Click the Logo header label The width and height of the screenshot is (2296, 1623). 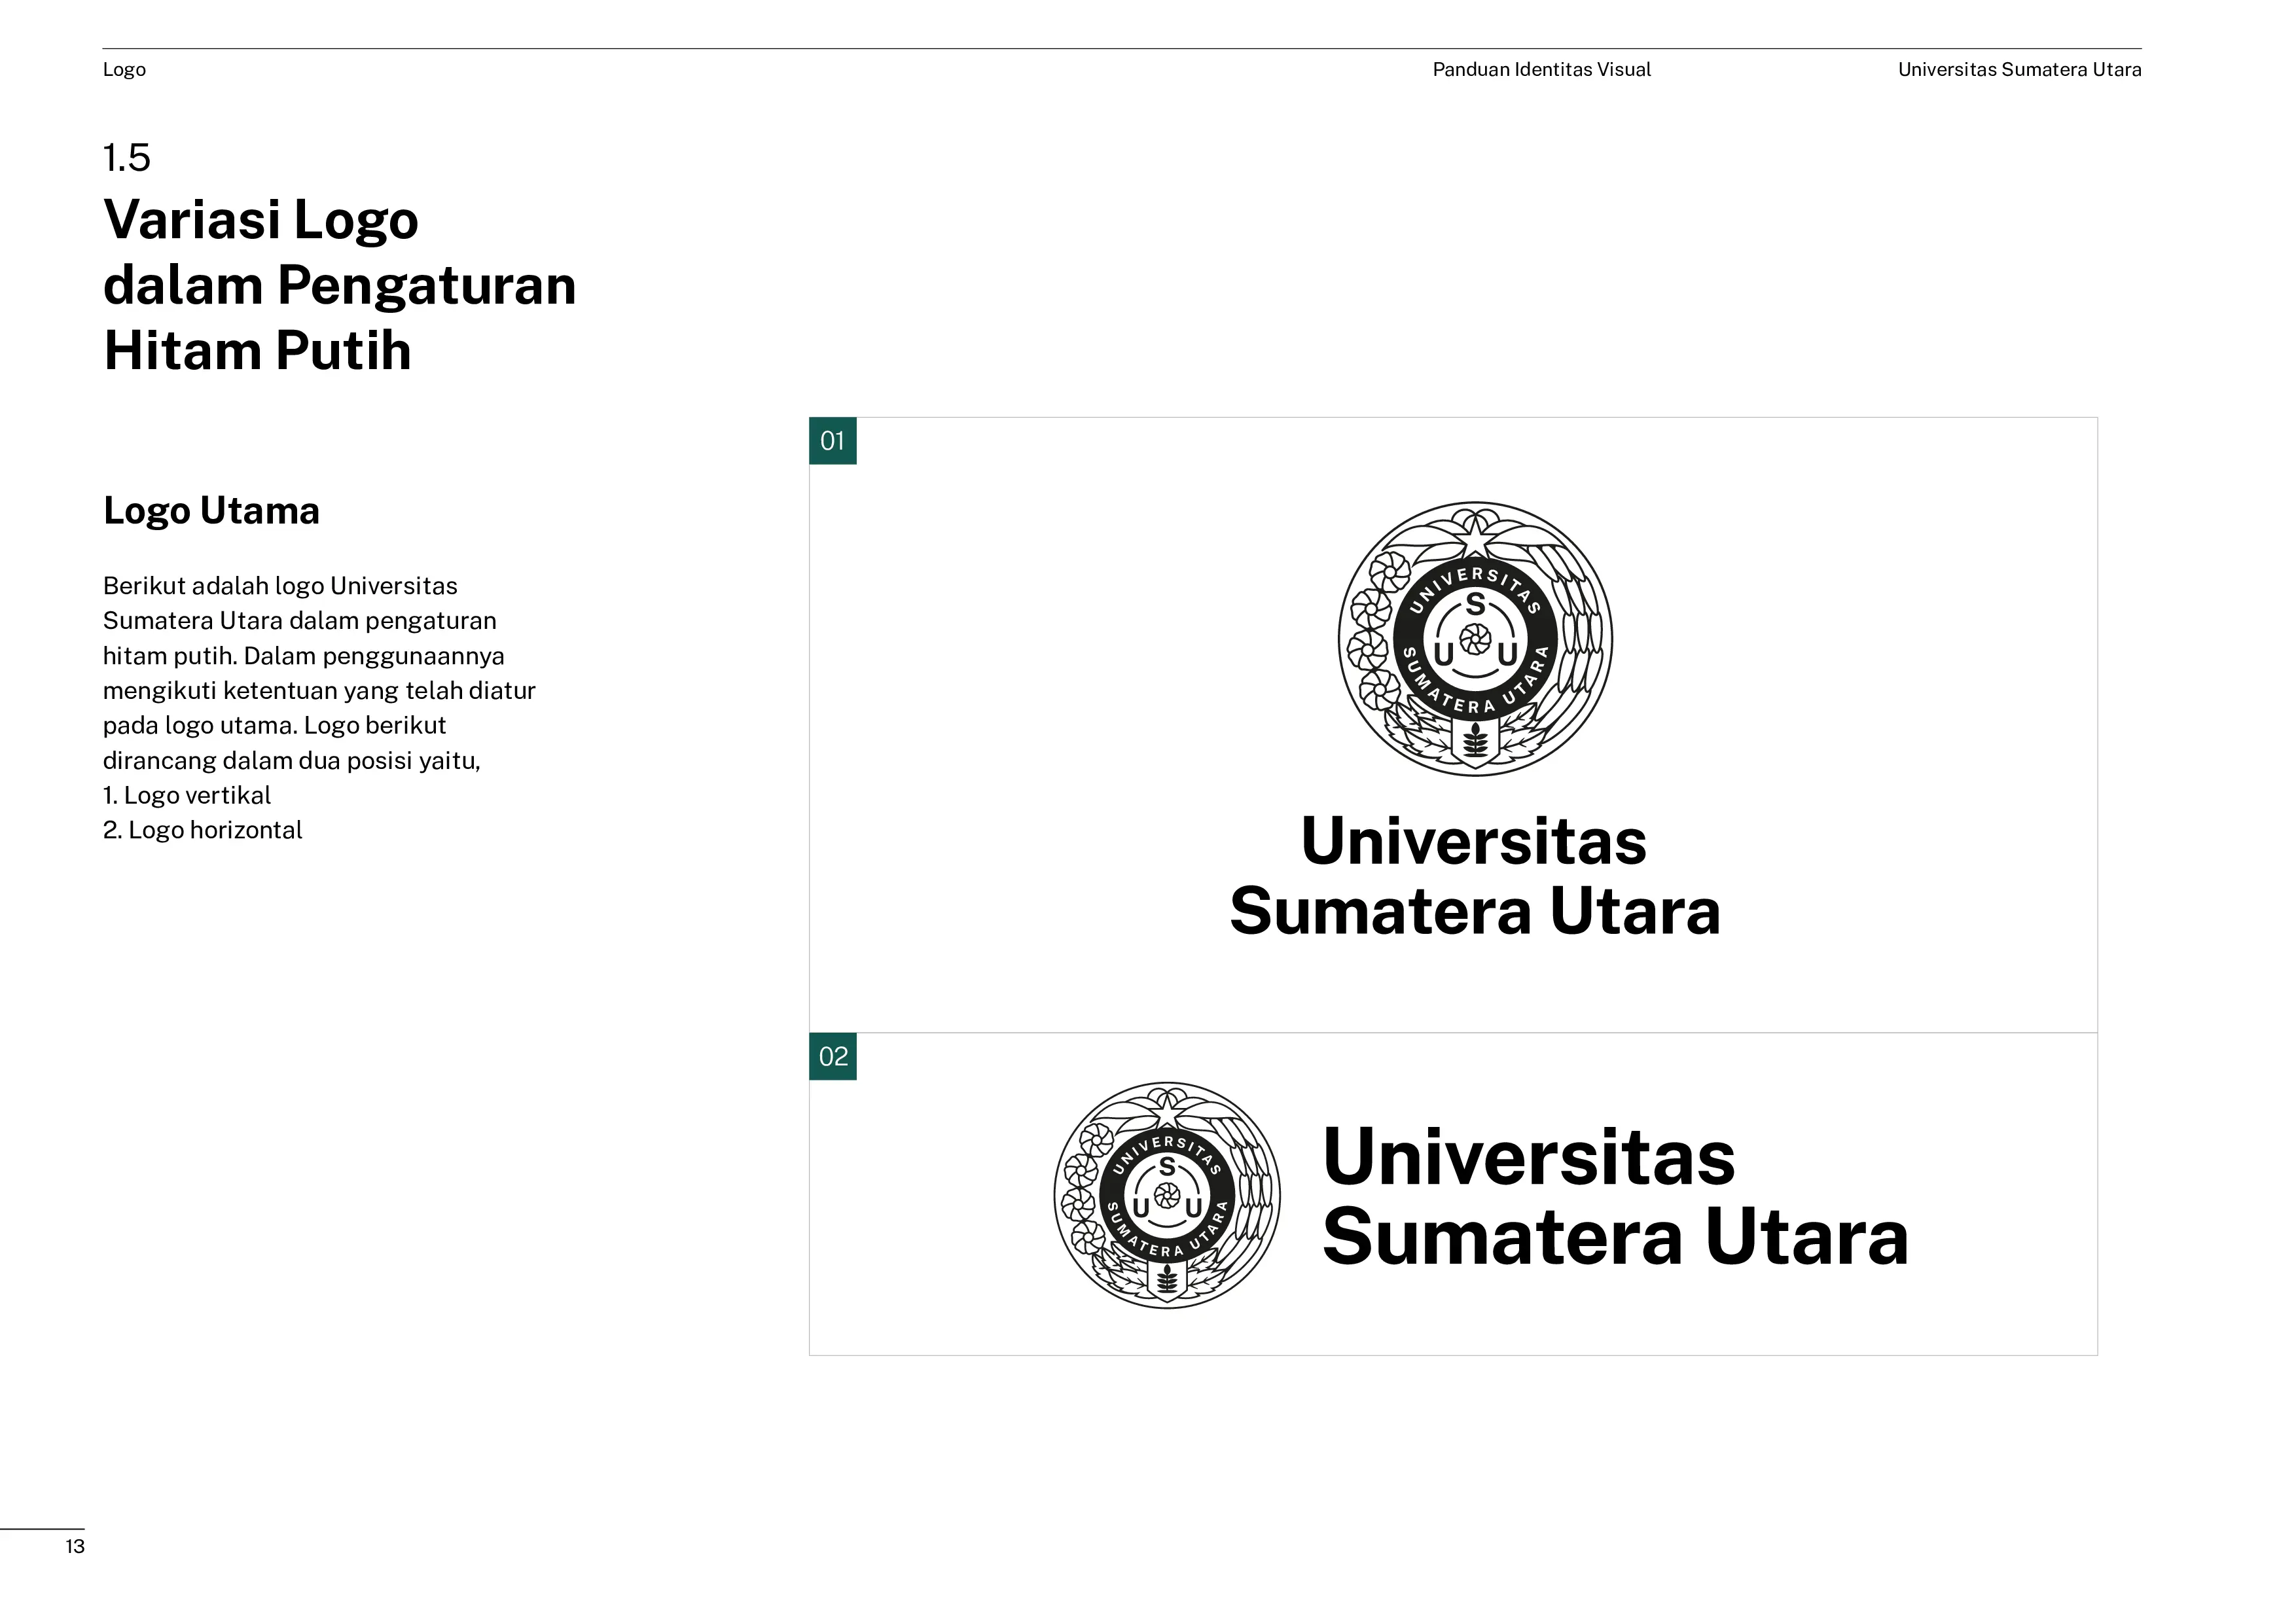(x=124, y=70)
